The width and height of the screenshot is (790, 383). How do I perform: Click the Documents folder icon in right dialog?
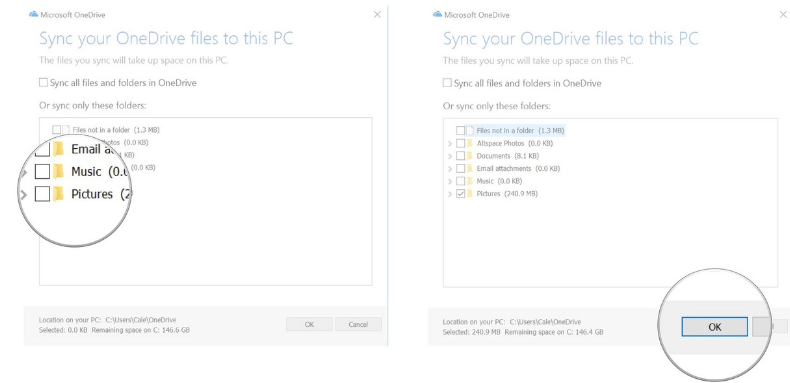tap(470, 156)
